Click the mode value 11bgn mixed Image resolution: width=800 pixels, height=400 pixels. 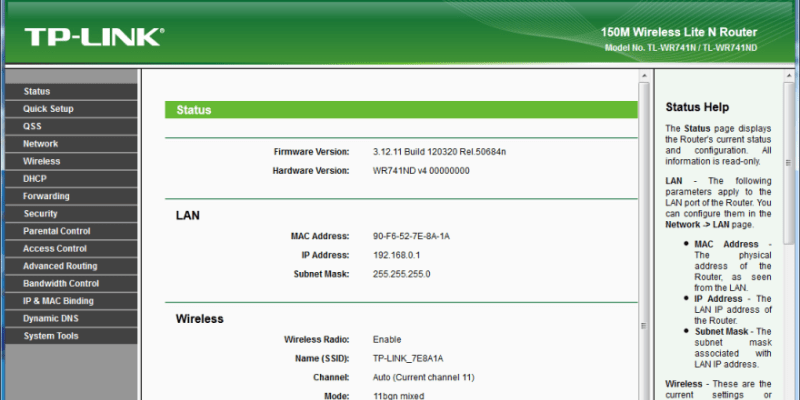(x=398, y=396)
